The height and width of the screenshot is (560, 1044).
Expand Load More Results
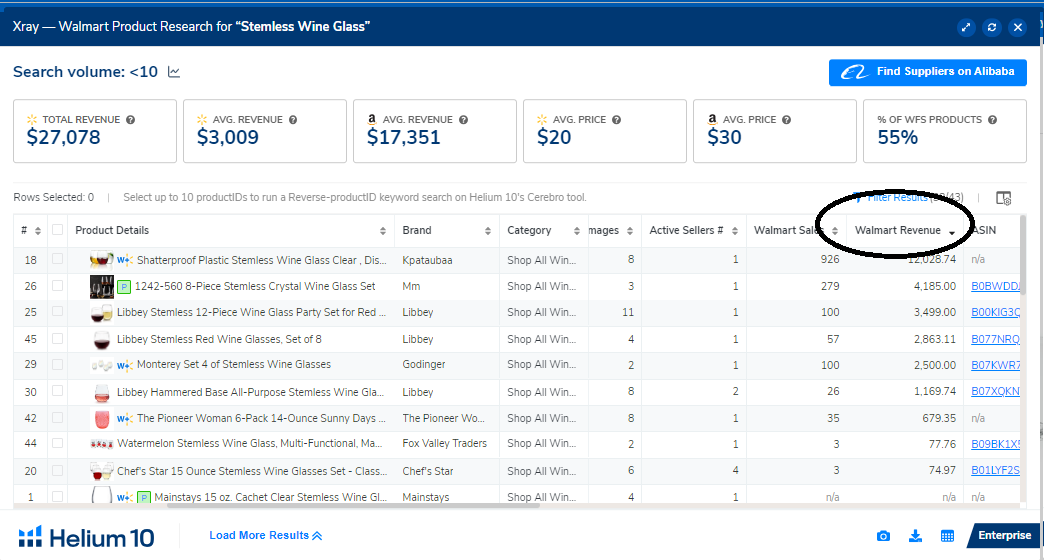click(265, 536)
